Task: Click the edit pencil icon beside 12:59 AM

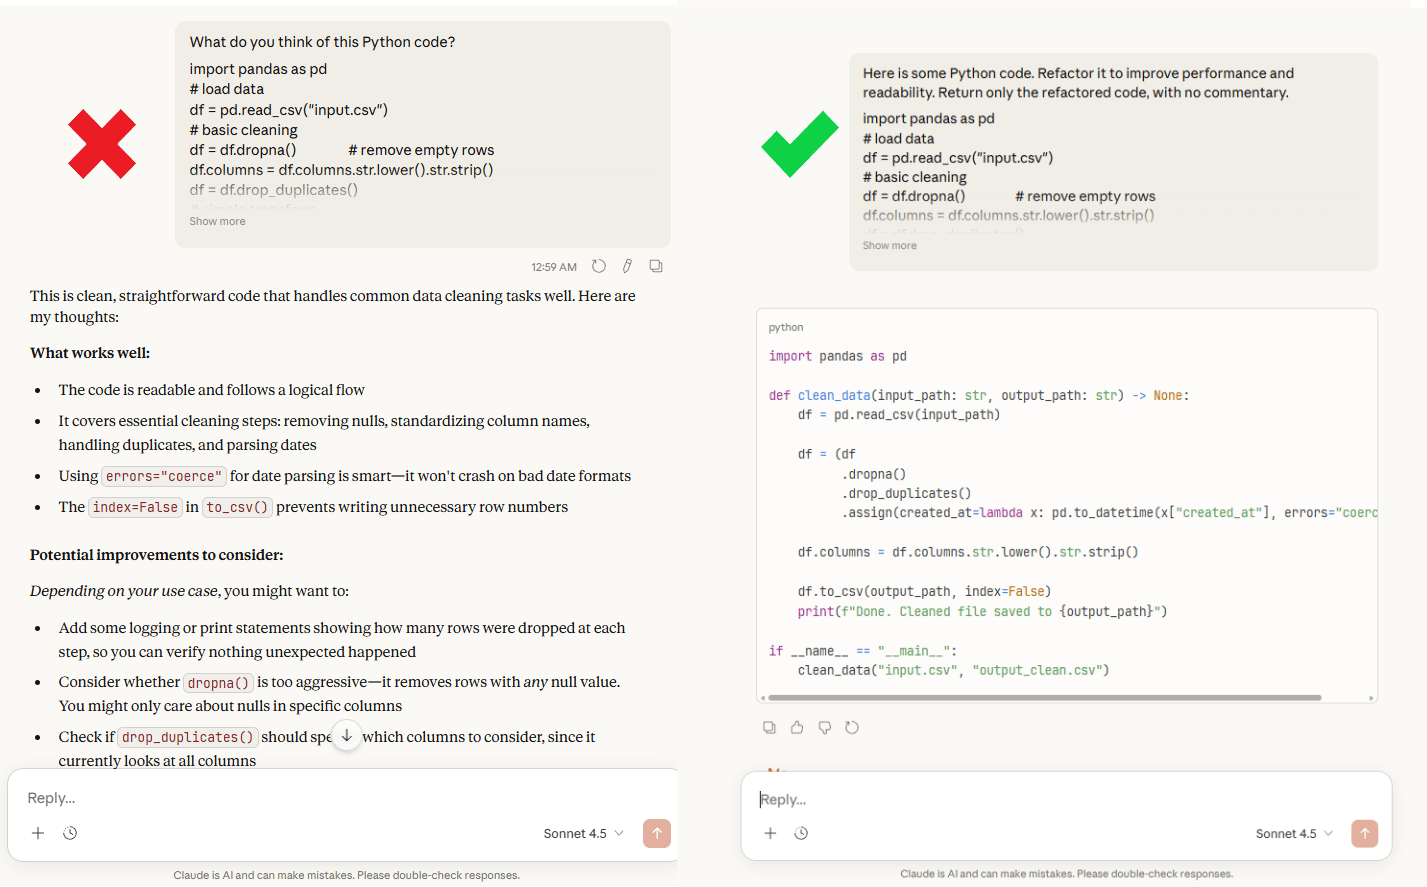Action: 627,266
